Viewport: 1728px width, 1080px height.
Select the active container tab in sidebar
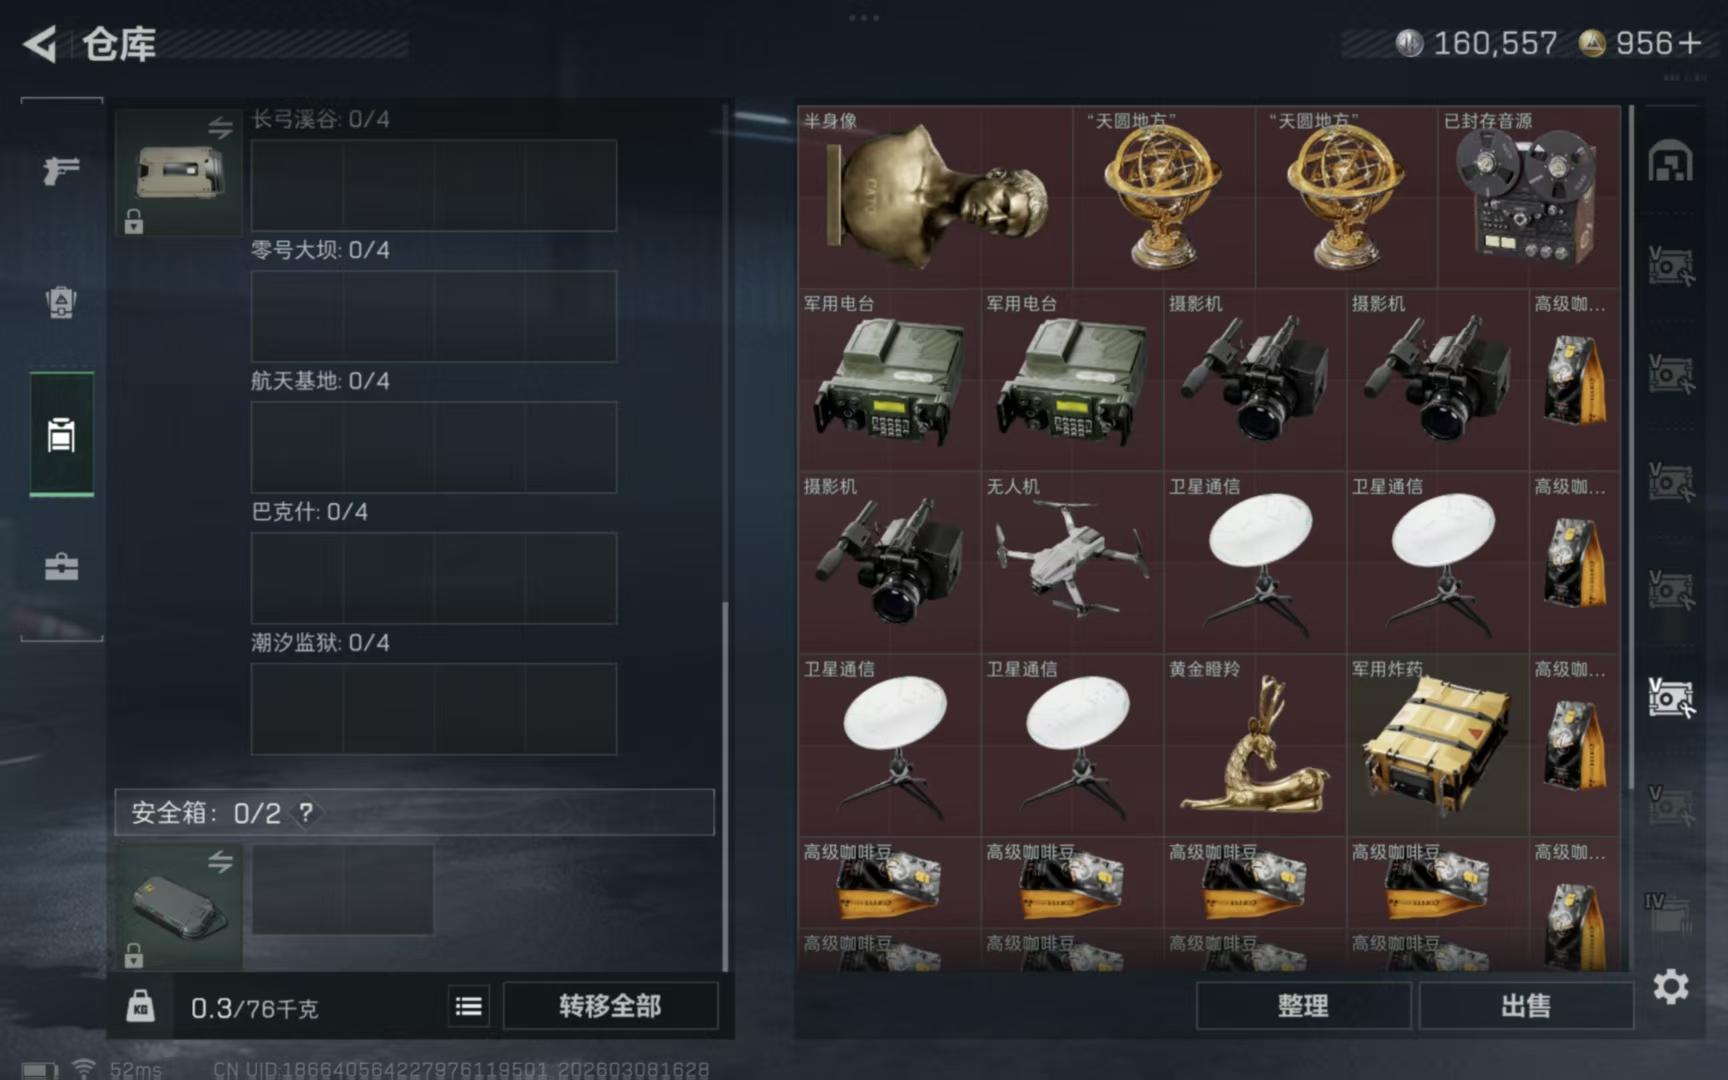[x=61, y=434]
